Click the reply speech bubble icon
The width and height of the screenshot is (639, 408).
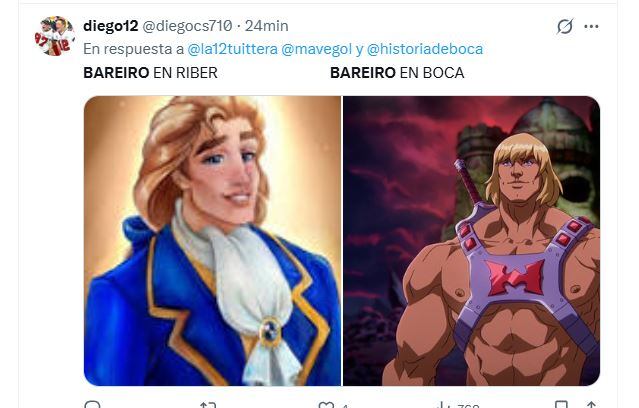(92, 405)
